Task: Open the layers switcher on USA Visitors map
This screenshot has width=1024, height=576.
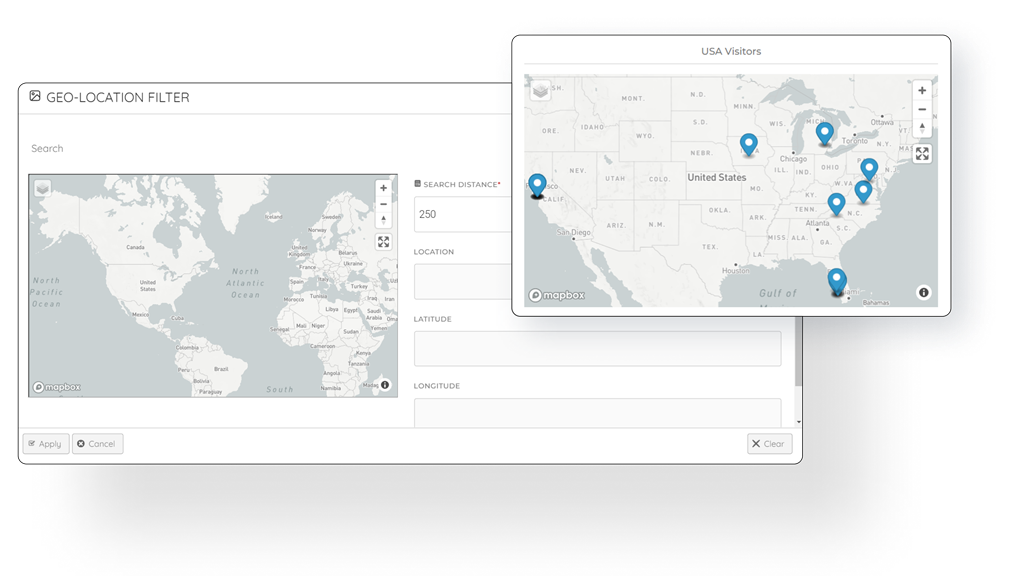Action: click(540, 90)
